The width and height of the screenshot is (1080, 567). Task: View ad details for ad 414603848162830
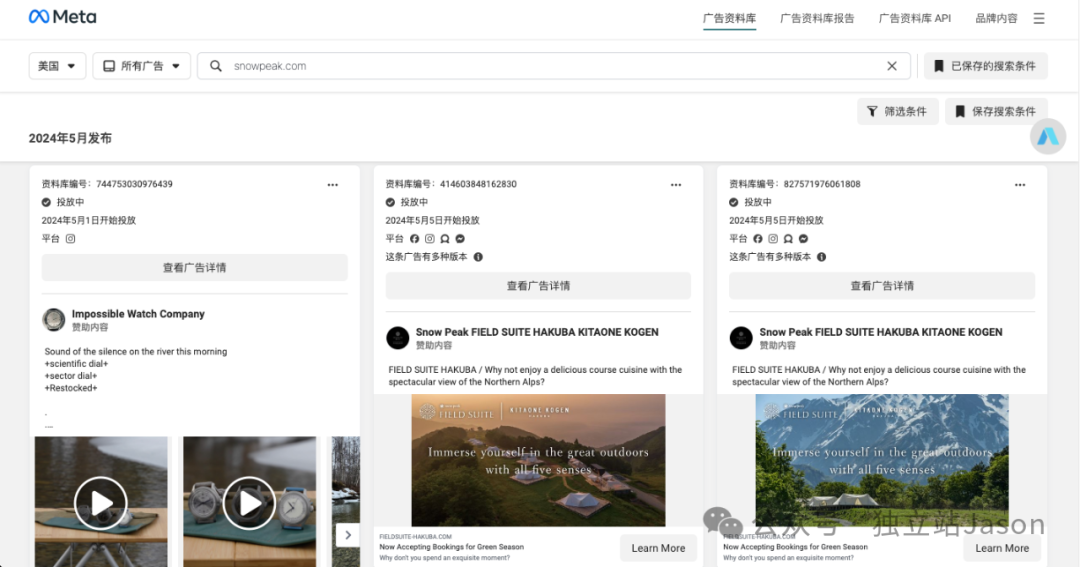coord(538,285)
